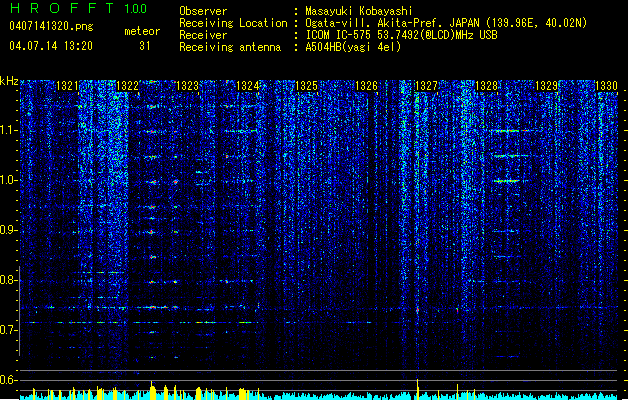The width and height of the screenshot is (629, 400).
Task: Click the Observer label
Action: [203, 11]
